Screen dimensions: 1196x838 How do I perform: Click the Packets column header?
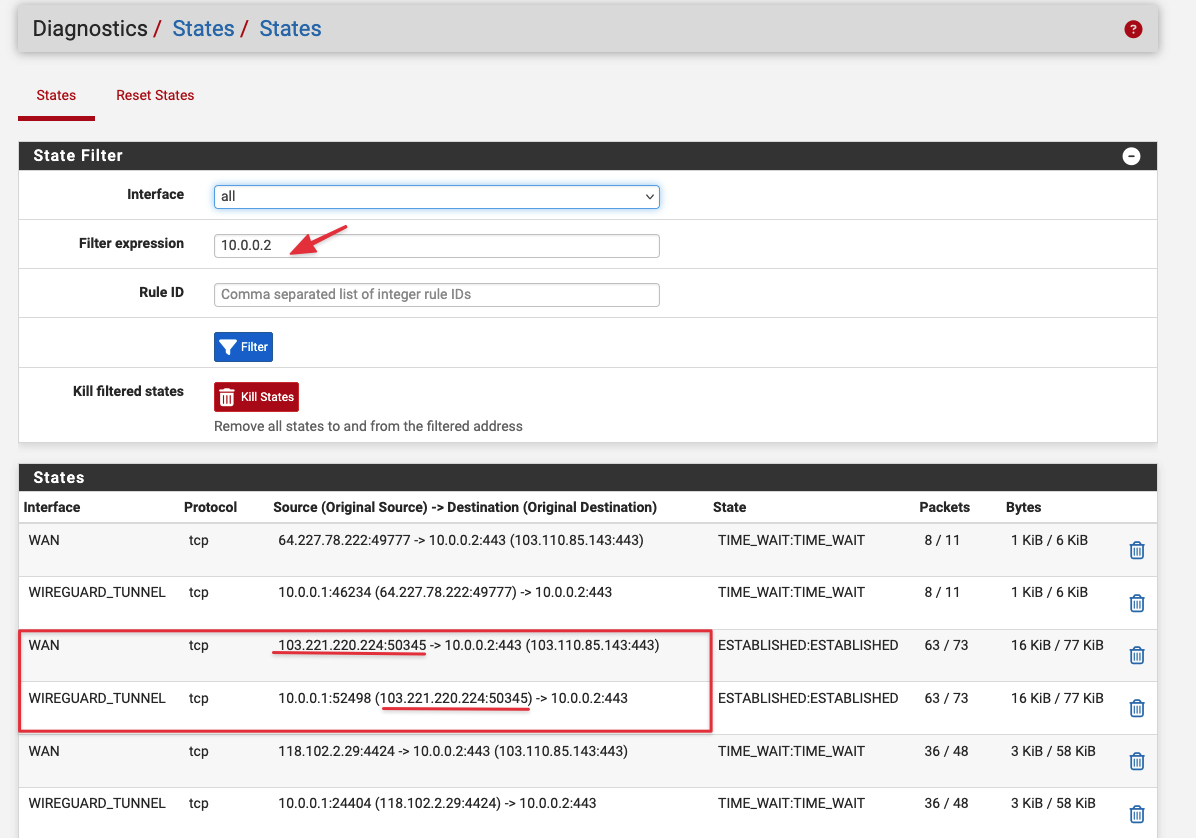(x=944, y=508)
